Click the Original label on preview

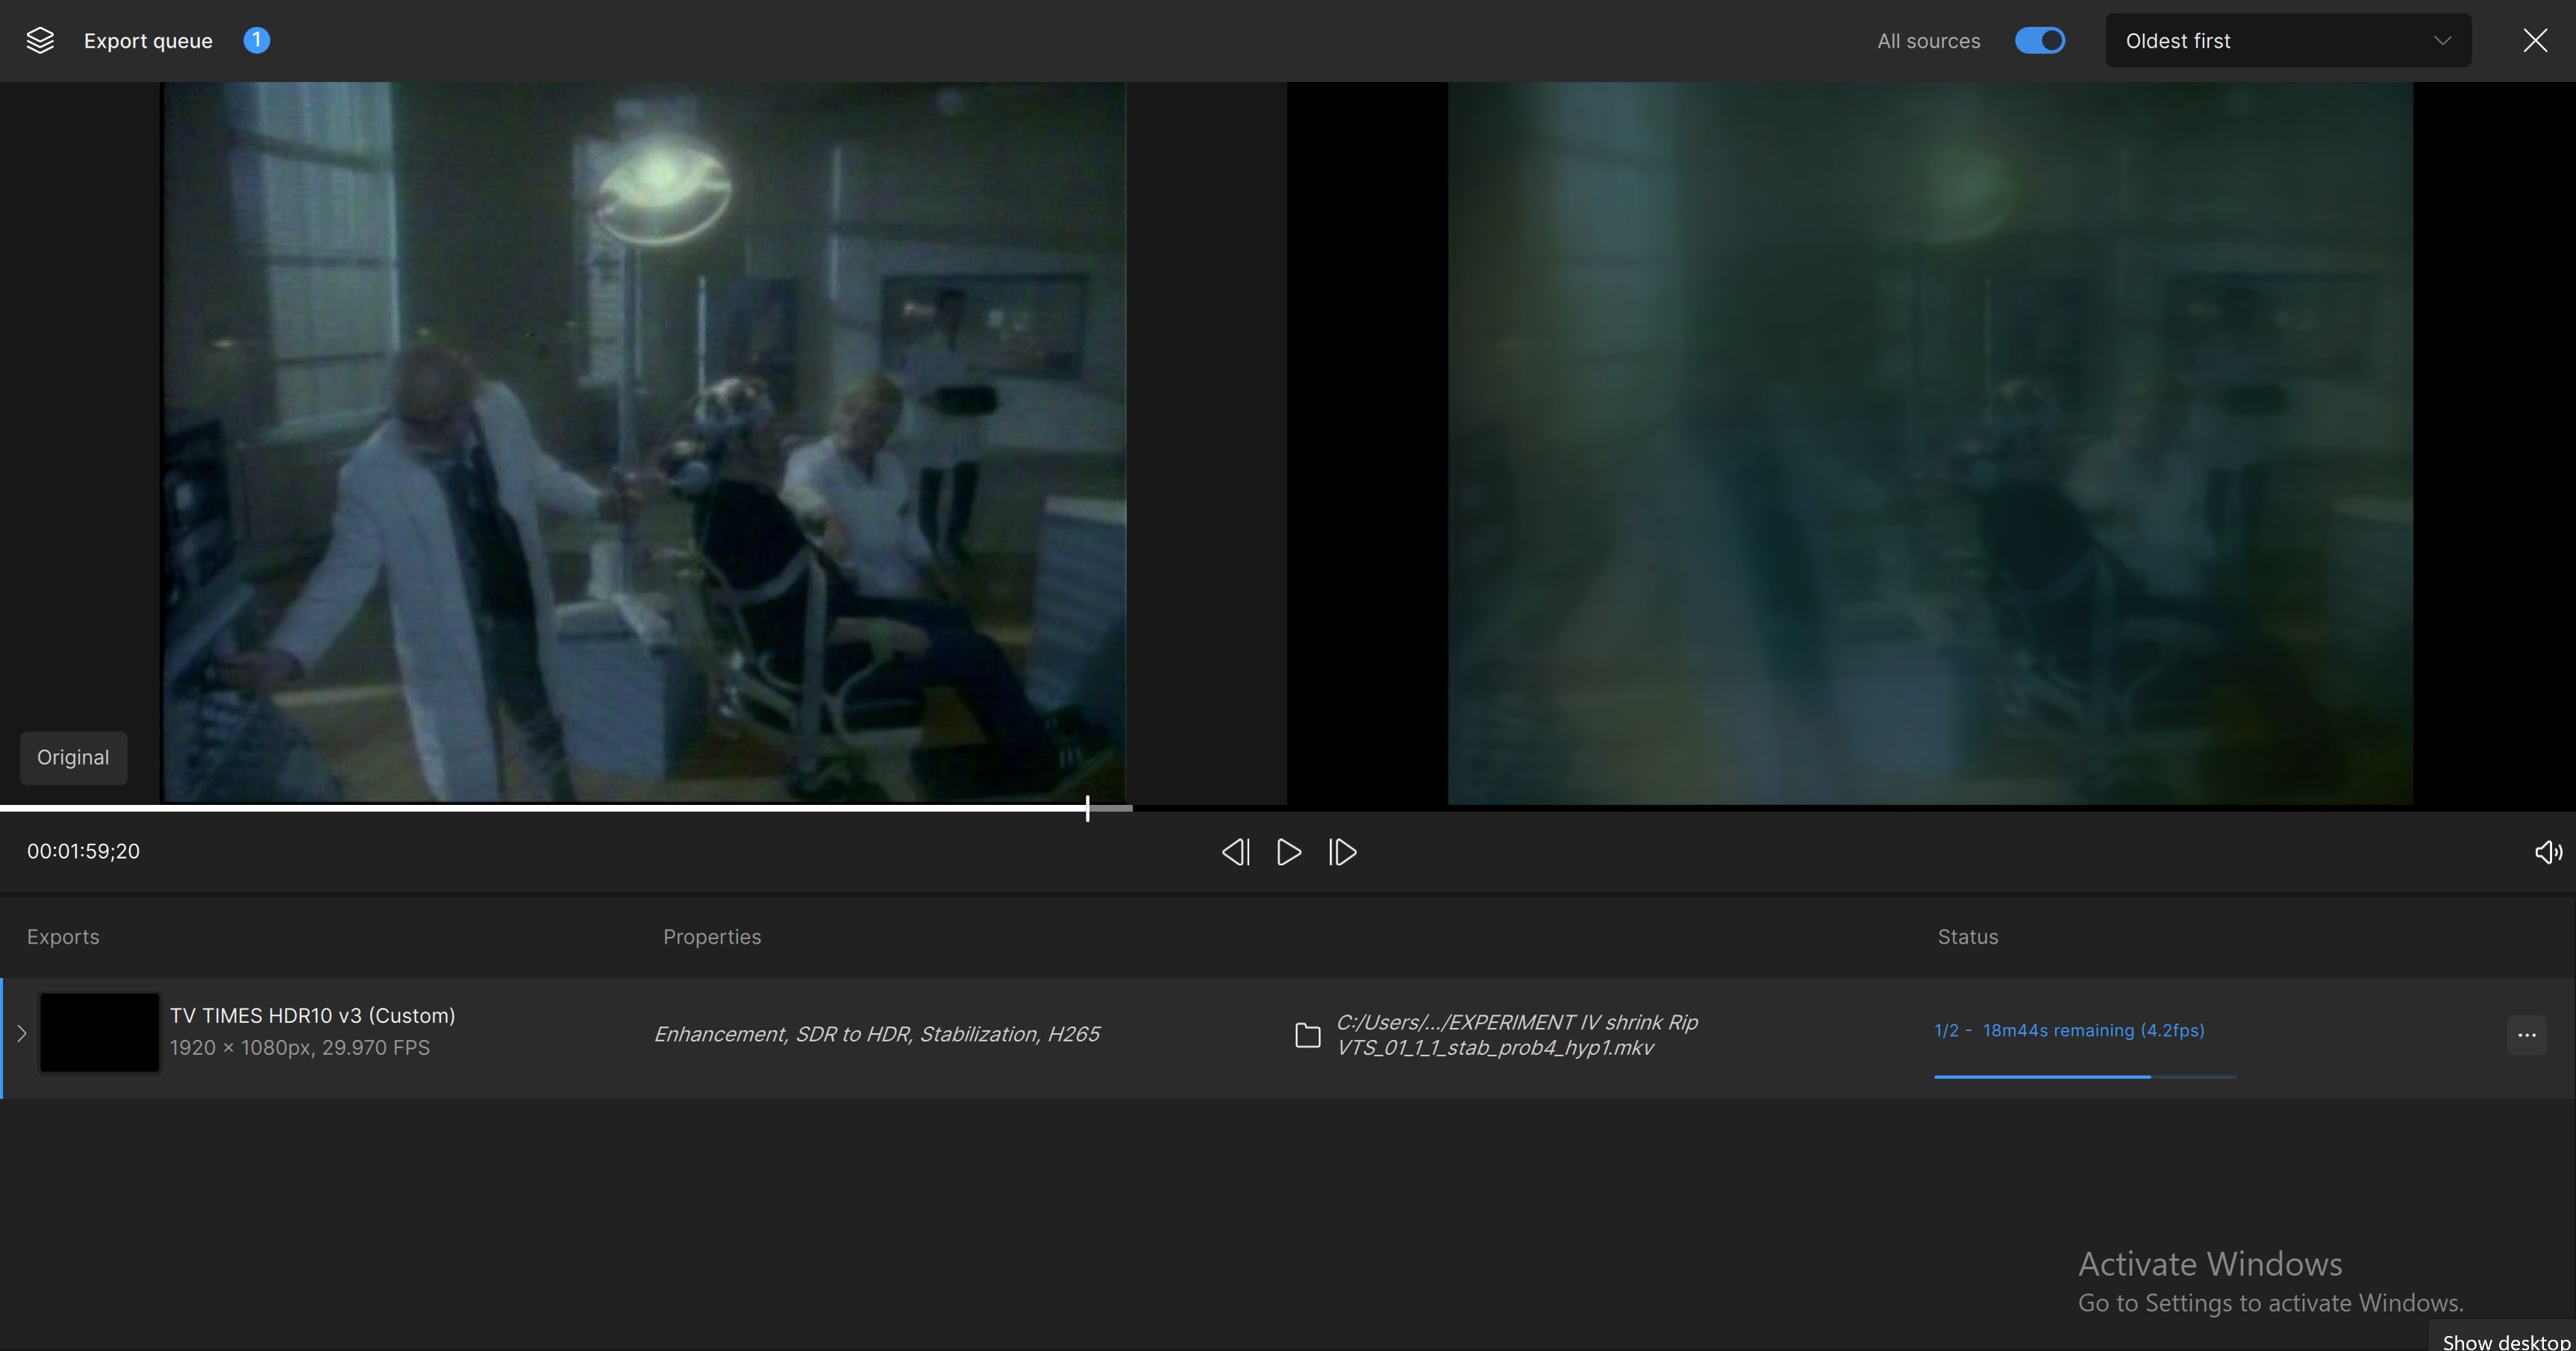pos(73,758)
